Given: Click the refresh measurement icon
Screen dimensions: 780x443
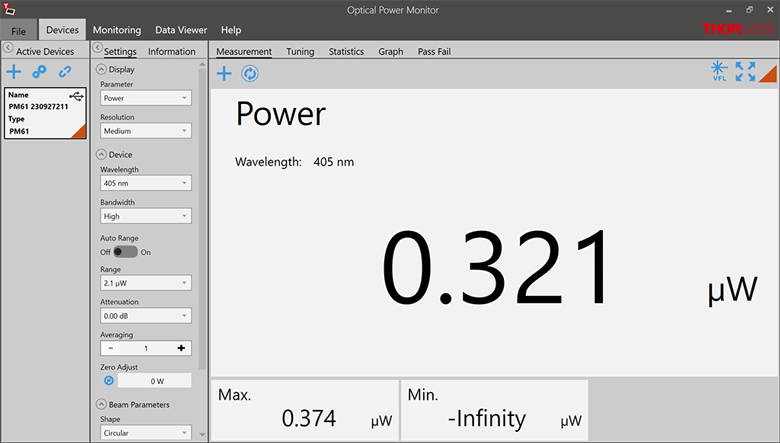Looking at the screenshot, I should click(x=250, y=74).
